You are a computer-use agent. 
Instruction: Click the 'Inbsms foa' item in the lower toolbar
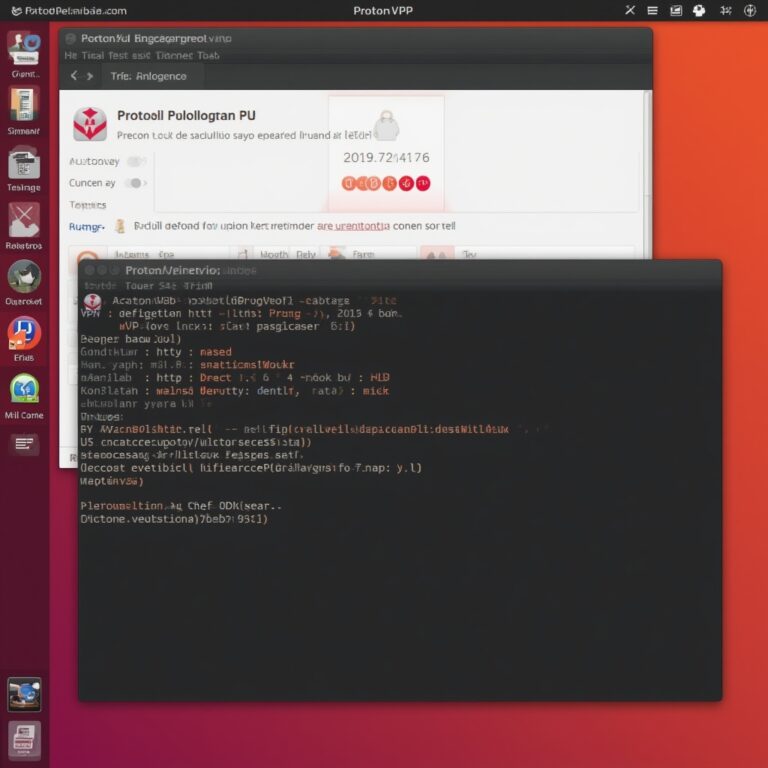(144, 255)
